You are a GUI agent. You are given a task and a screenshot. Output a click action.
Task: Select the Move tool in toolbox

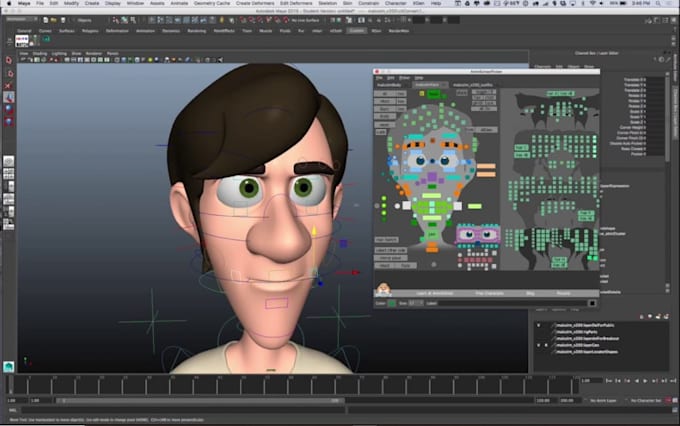pos(9,97)
